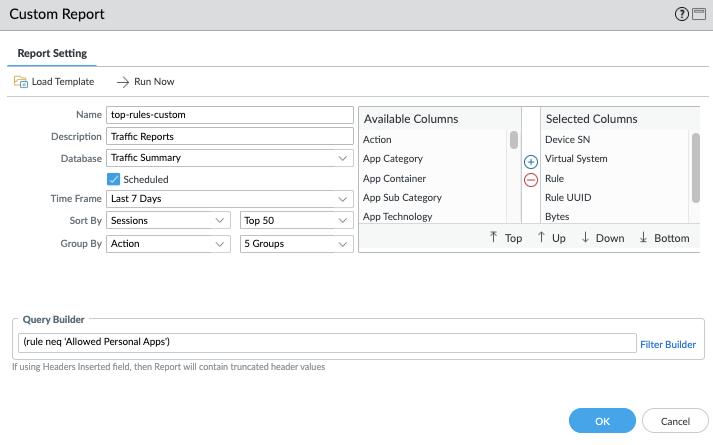This screenshot has height=445, width=713.
Task: Open the Filter Builder link
Action: [x=667, y=345]
